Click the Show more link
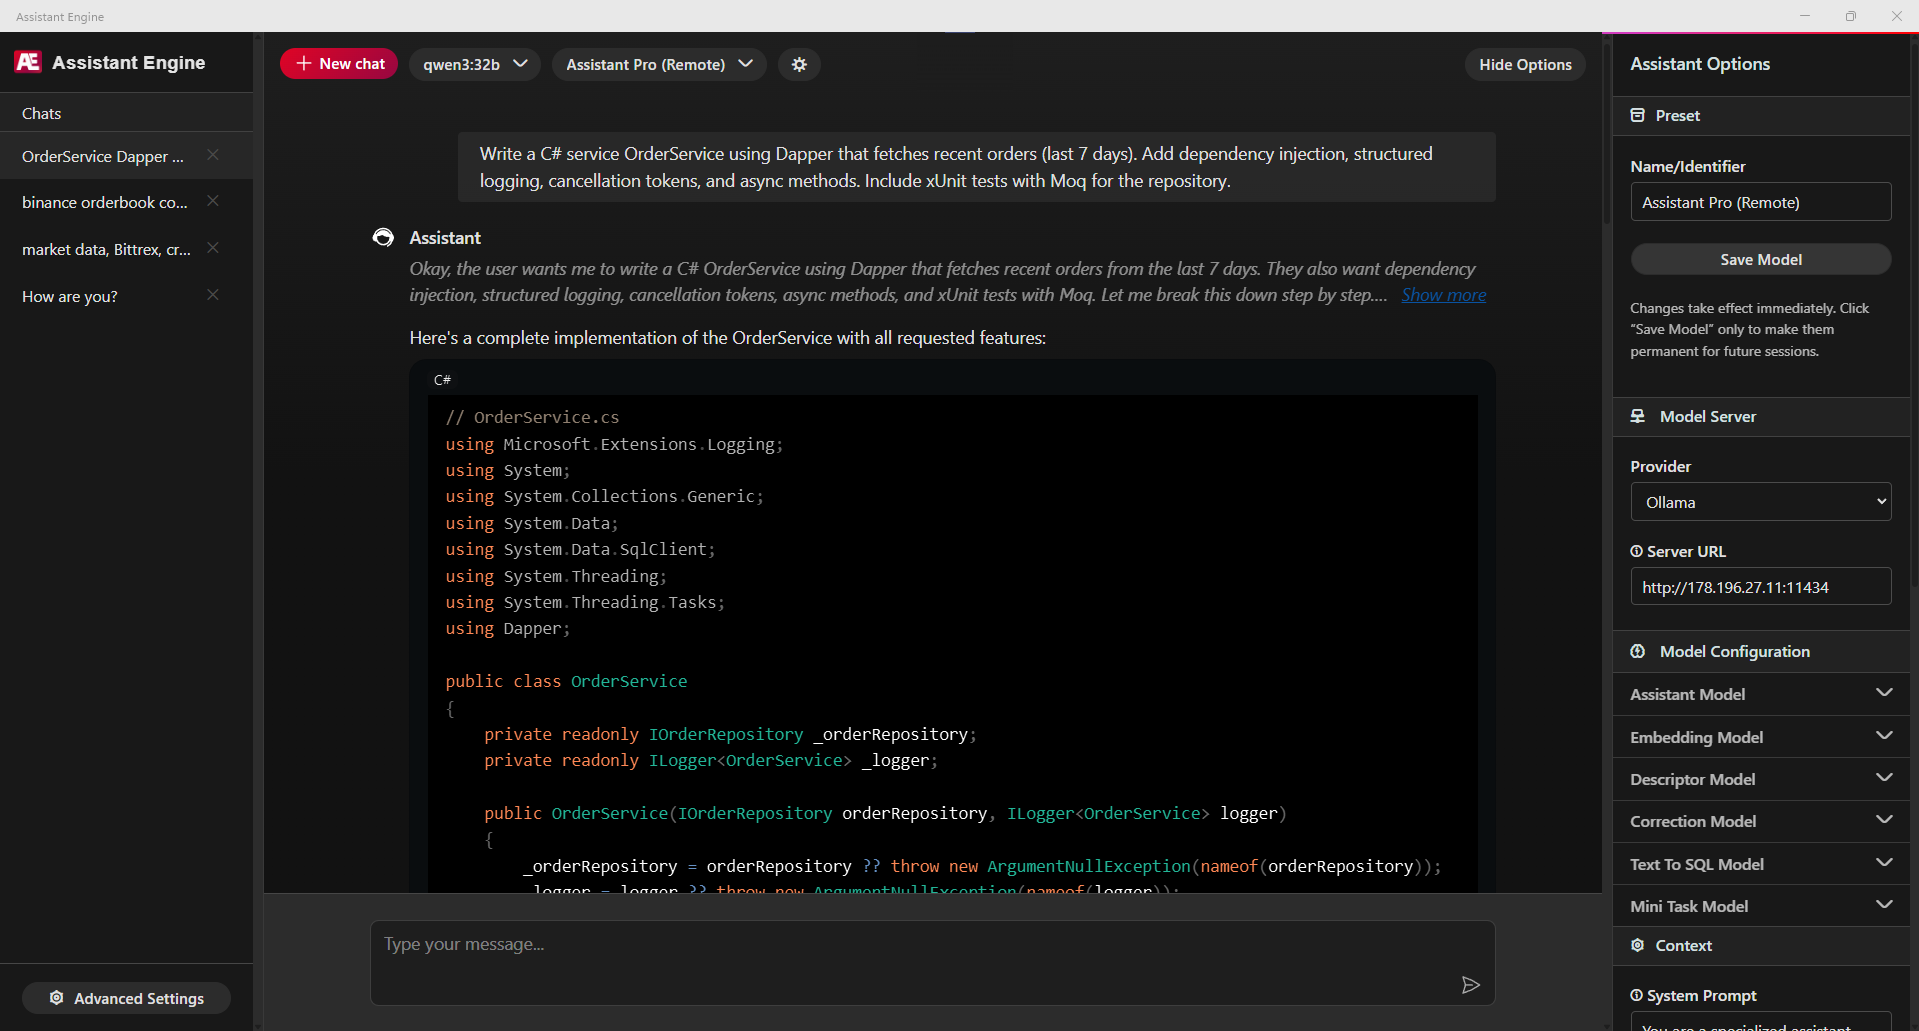 [x=1443, y=295]
